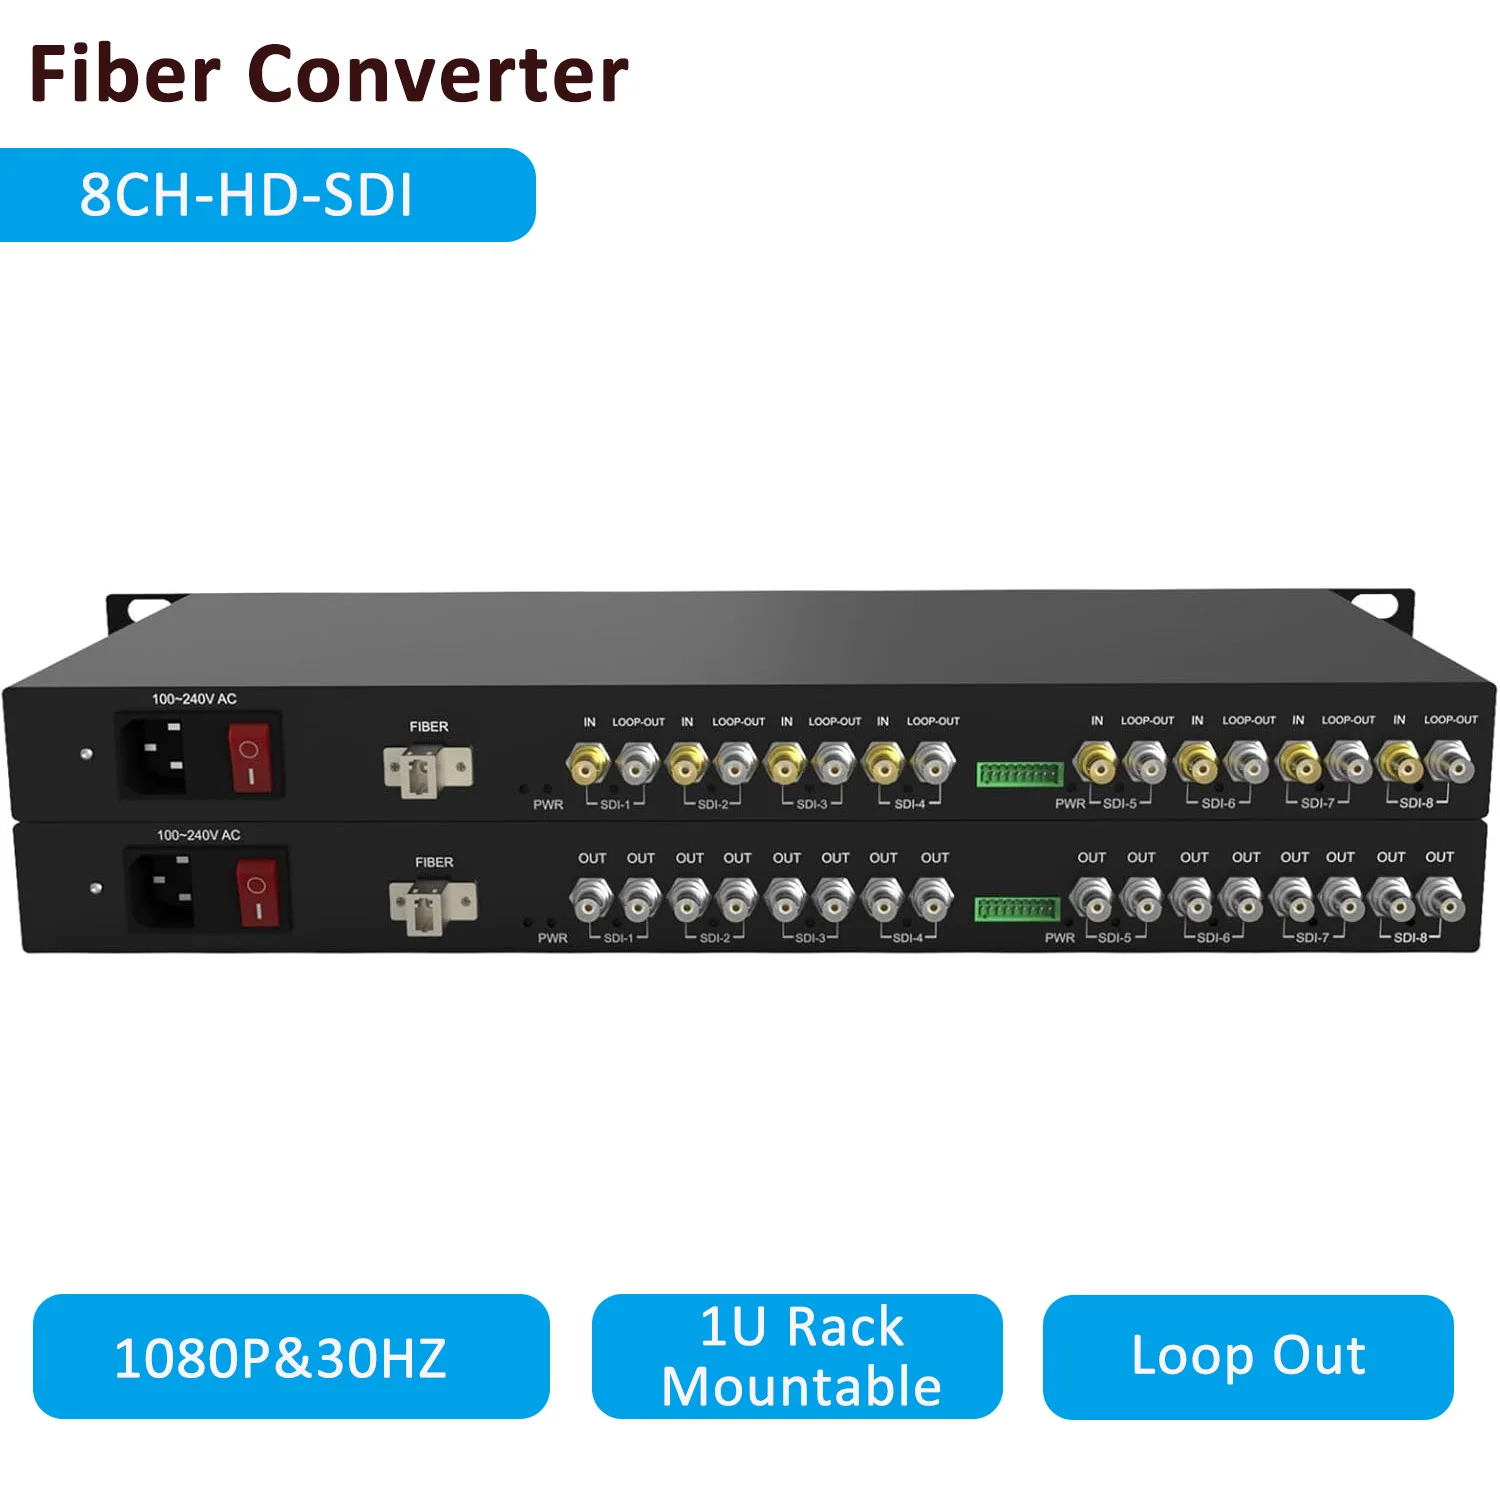The height and width of the screenshot is (1500, 1500).
Task: Click the bottom unit's green terminal block
Action: 1017,909
